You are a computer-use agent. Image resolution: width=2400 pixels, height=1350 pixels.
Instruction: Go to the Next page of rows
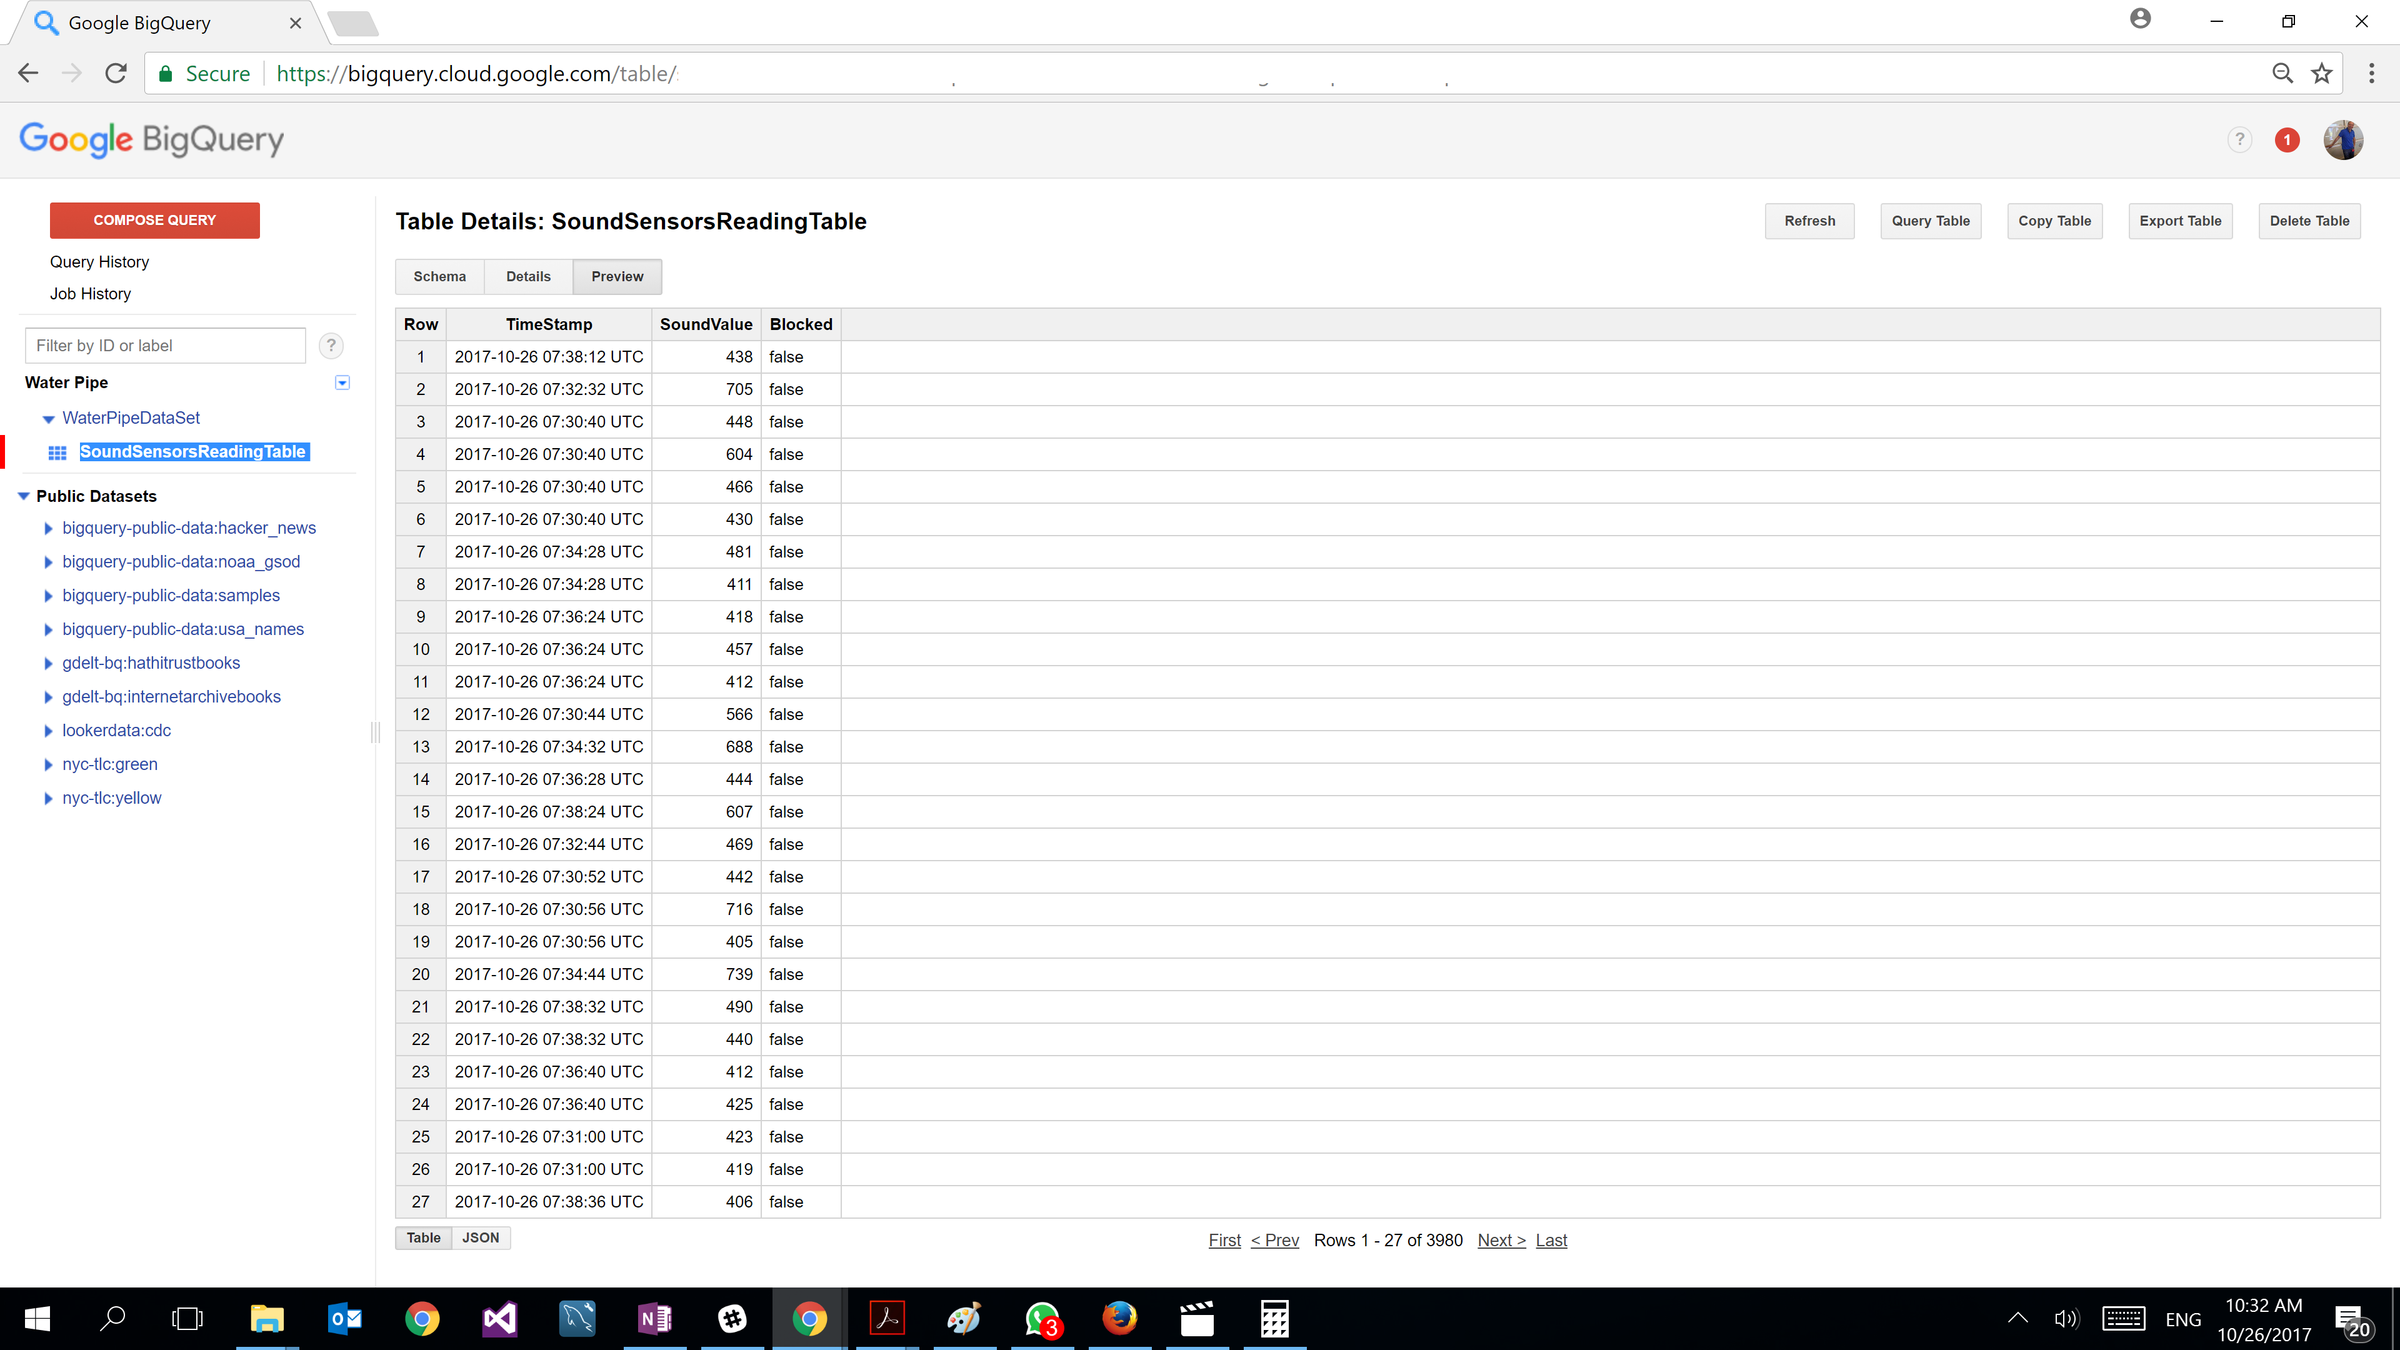pyautogui.click(x=1501, y=1240)
